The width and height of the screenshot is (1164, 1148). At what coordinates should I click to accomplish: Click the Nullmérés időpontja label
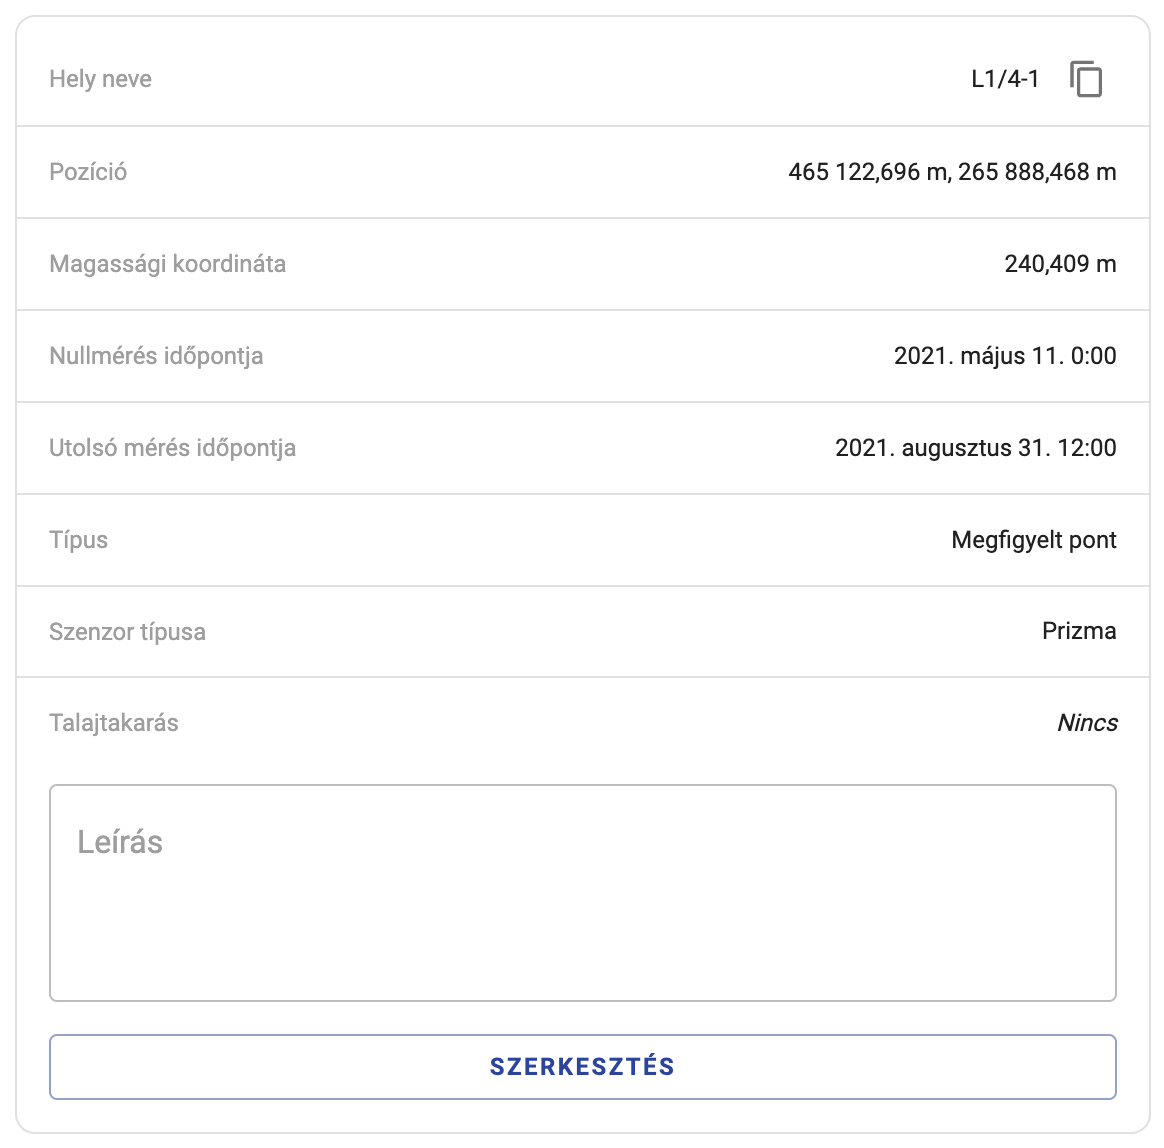tap(156, 356)
